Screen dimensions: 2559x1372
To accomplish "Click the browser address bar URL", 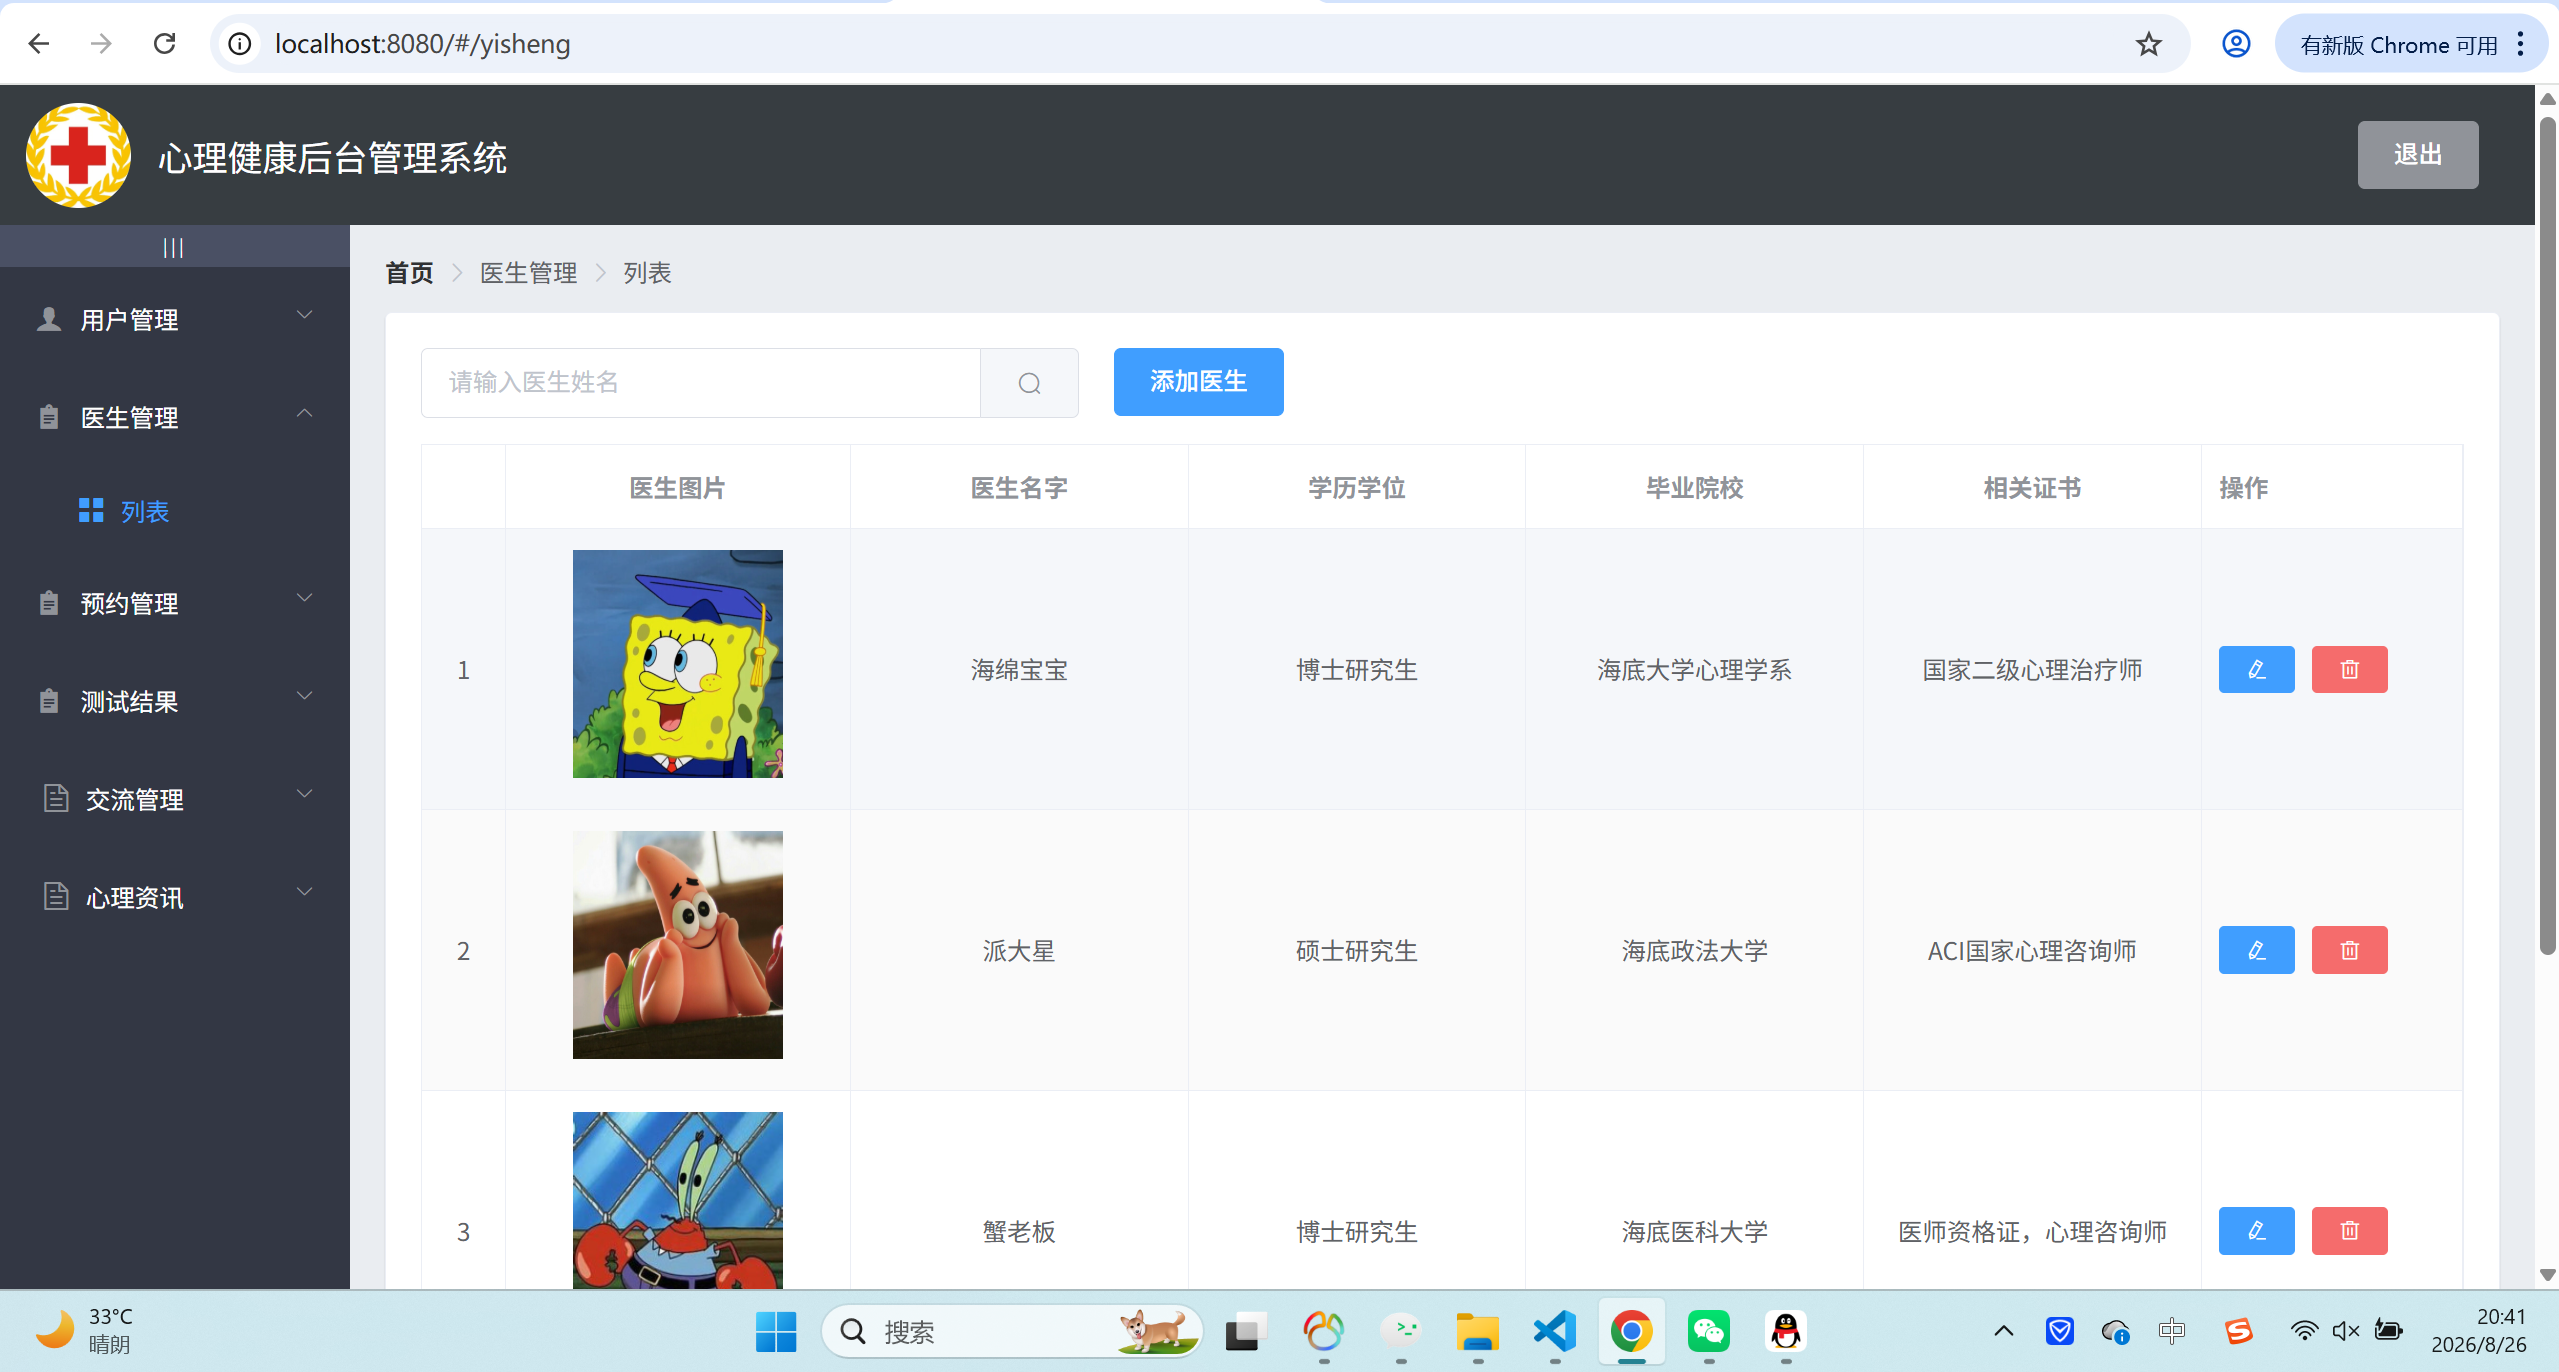I will pyautogui.click(x=422, y=44).
